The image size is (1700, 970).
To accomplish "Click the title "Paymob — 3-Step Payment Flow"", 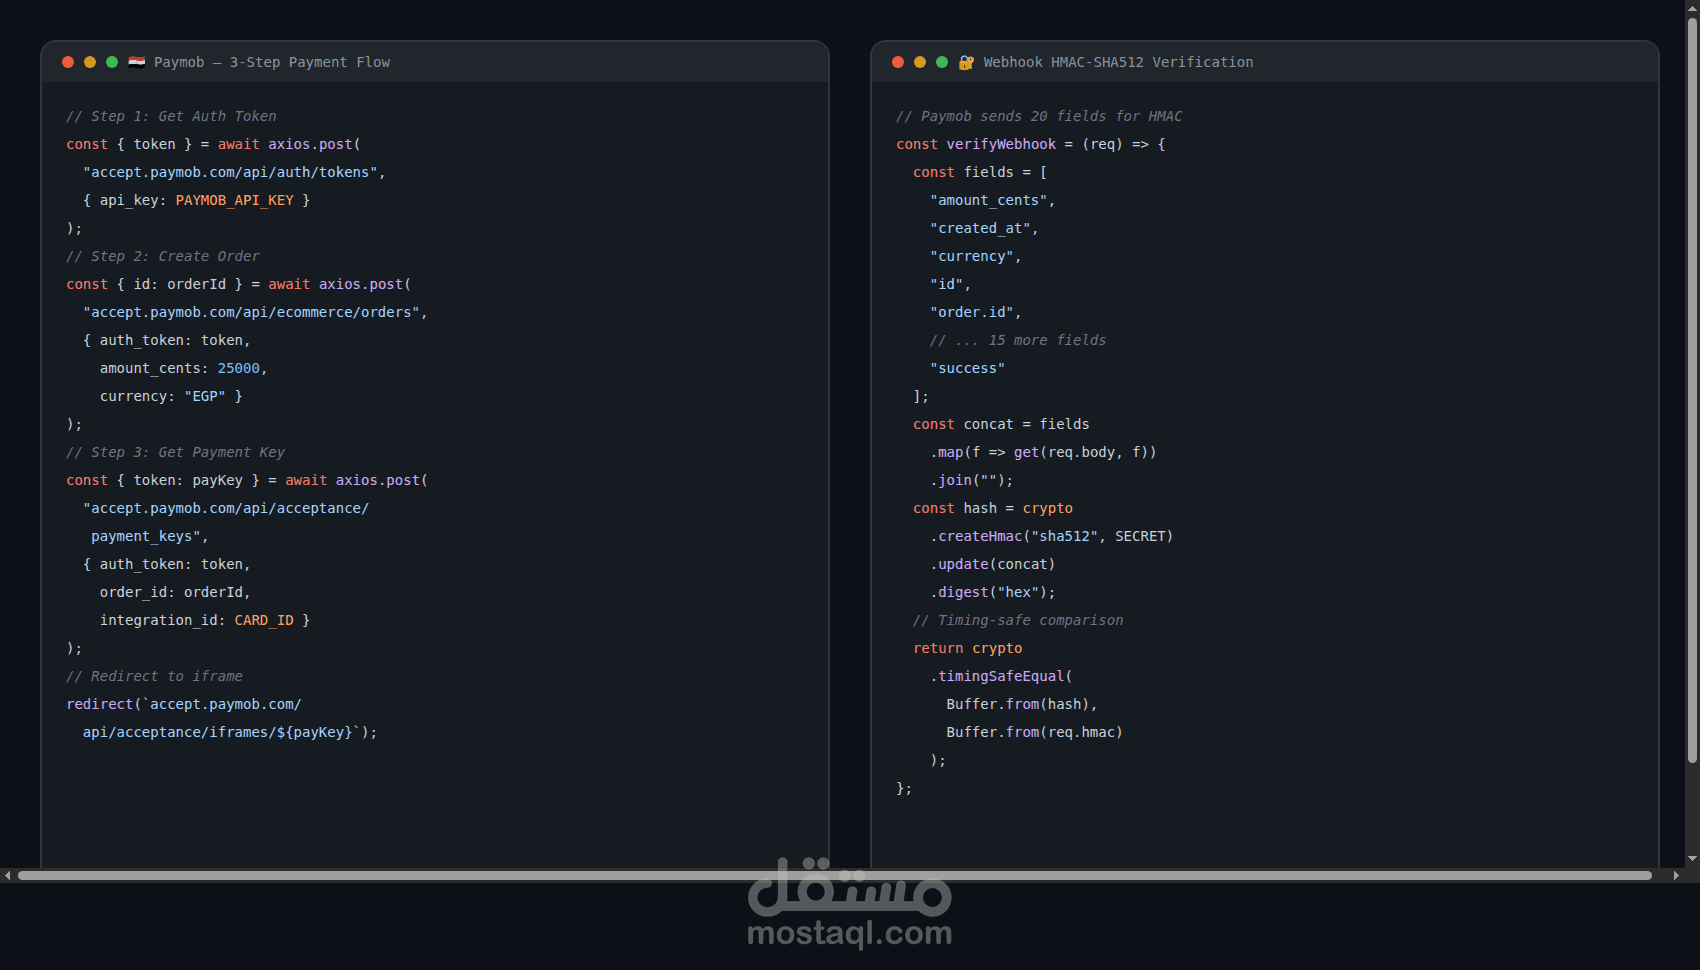I will click(x=272, y=62).
